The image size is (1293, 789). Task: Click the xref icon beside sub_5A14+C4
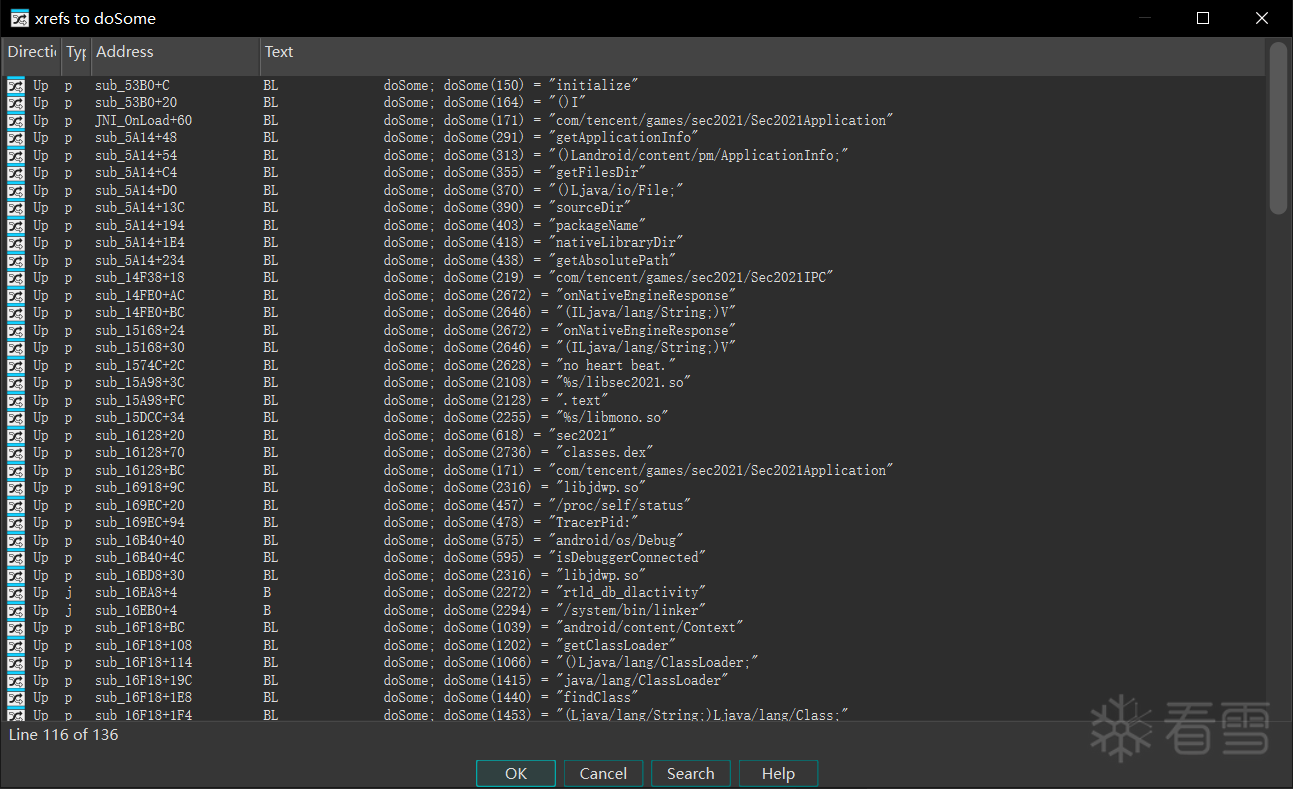tap(16, 173)
